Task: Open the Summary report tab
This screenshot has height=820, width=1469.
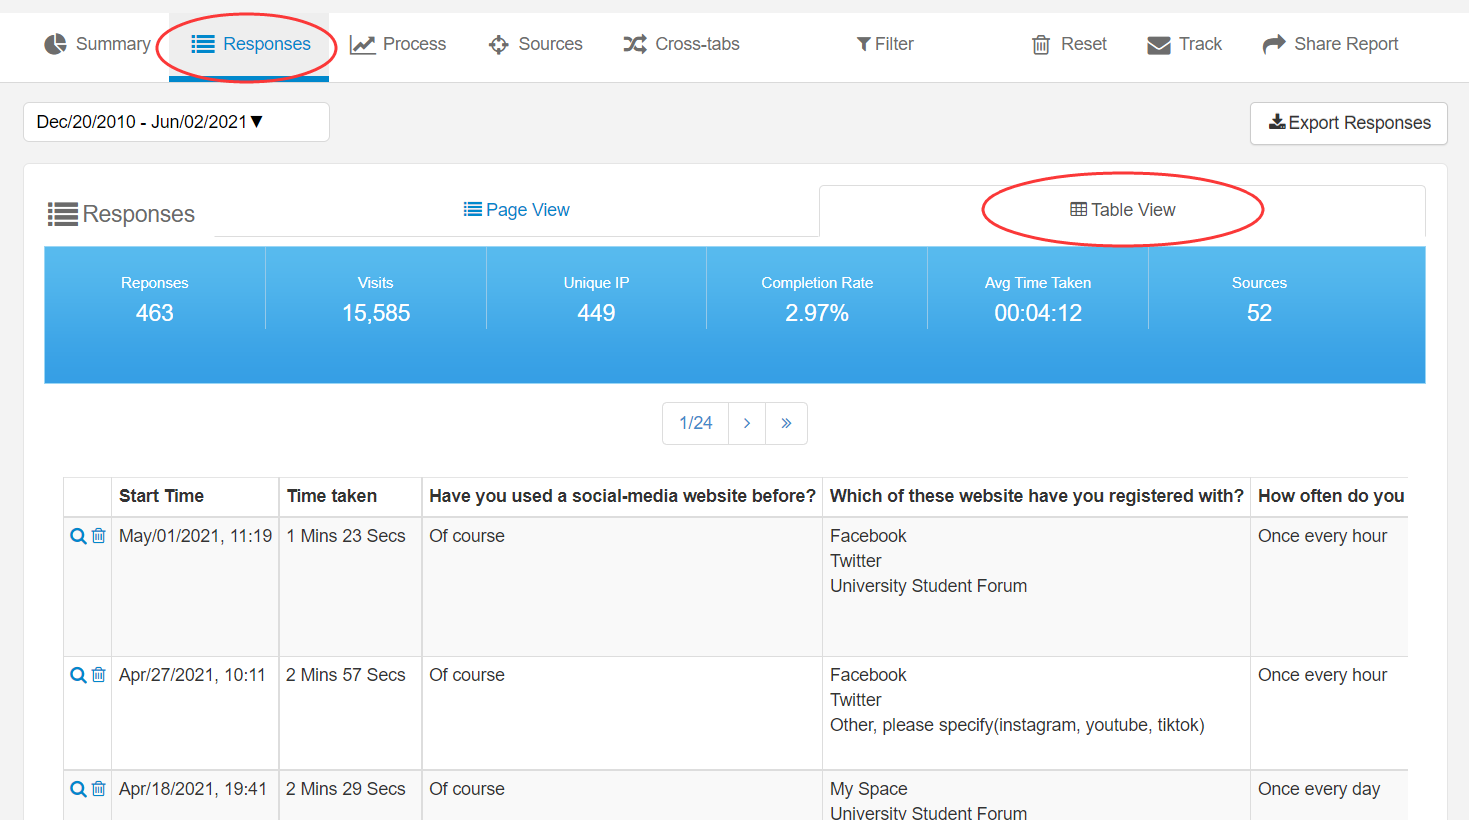Action: coord(97,44)
